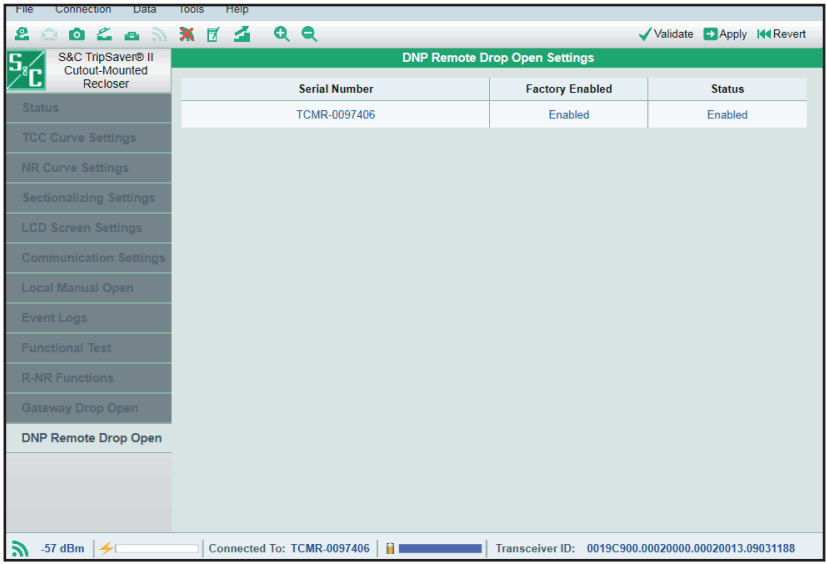The height and width of the screenshot is (564, 827).
Task: Click Connected To TCMR-0097406 in status bar
Action: coord(289,549)
